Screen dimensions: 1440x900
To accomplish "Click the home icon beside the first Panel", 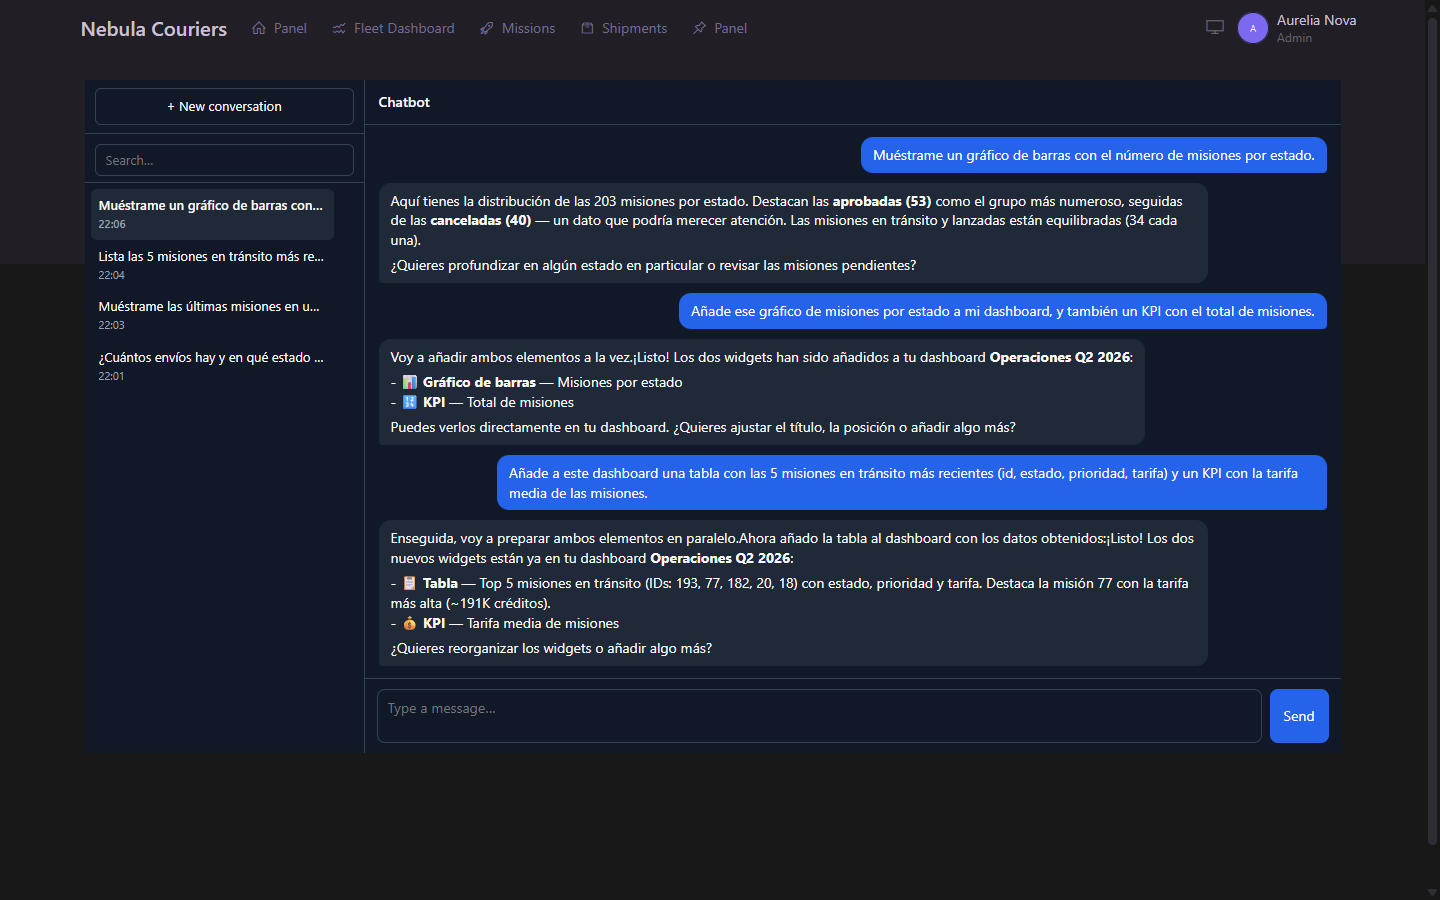I will pyautogui.click(x=259, y=28).
